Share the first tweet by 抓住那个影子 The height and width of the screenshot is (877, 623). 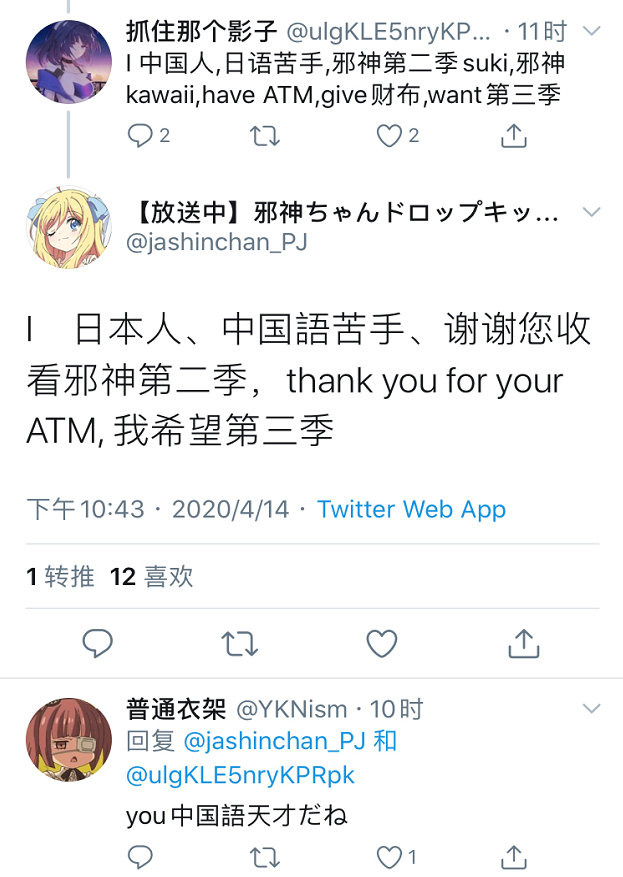(x=513, y=135)
